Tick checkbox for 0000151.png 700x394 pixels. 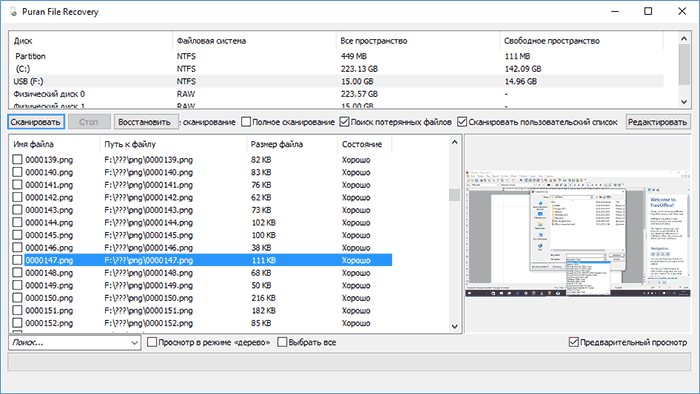(17, 310)
